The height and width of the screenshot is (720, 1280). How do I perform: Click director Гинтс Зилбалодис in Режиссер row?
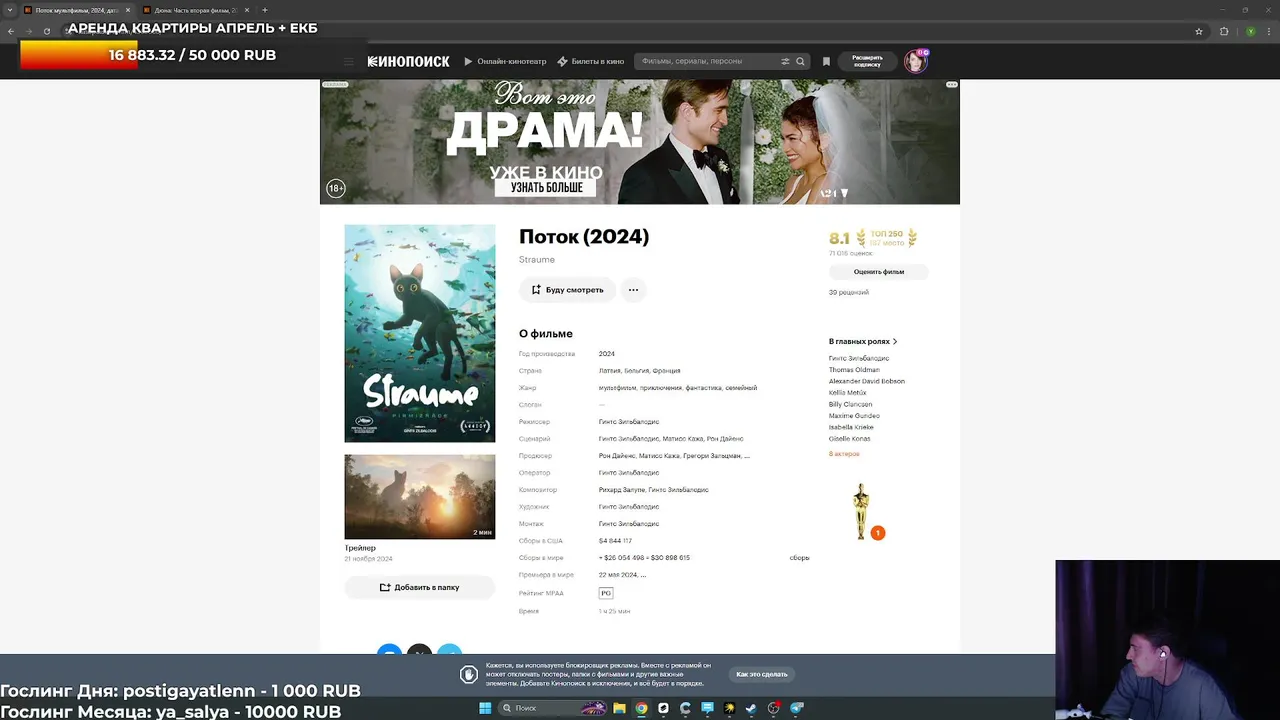(629, 422)
